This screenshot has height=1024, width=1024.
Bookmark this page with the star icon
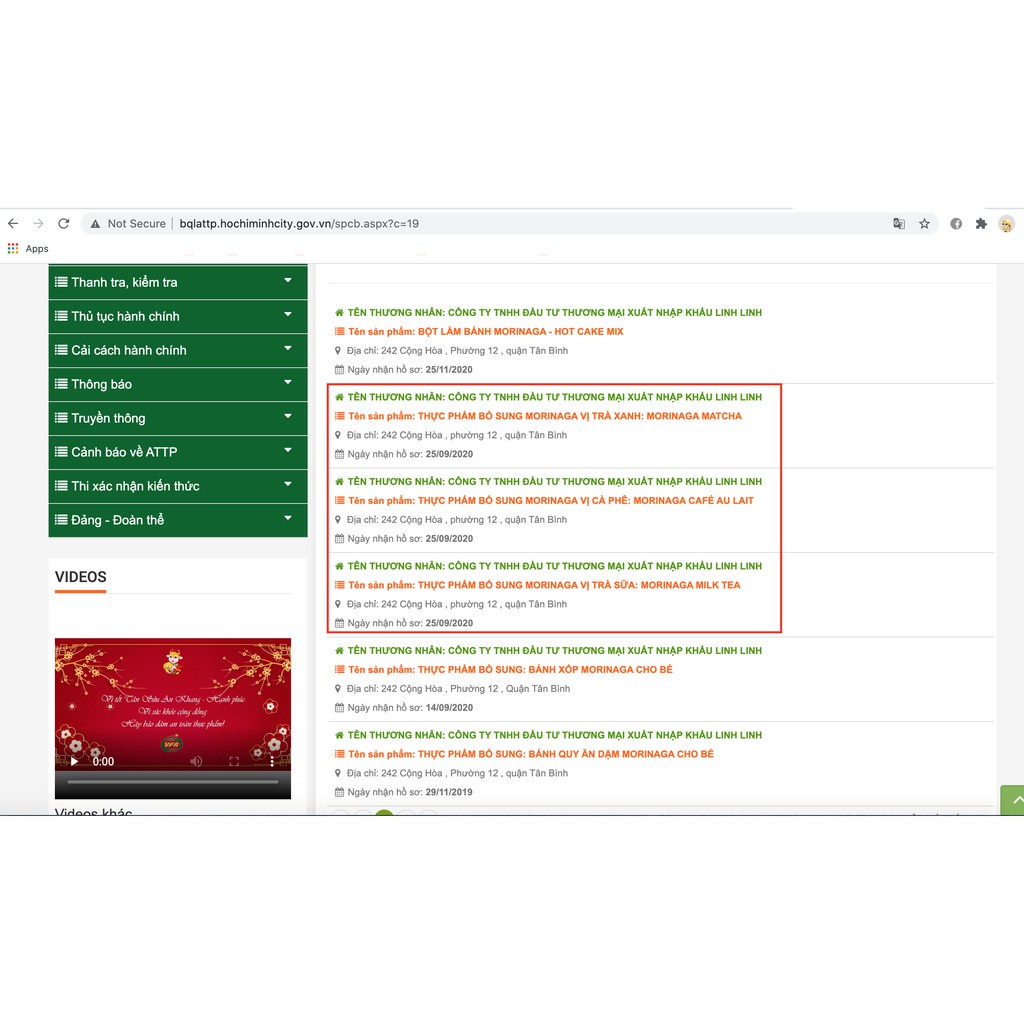pyautogui.click(x=924, y=223)
